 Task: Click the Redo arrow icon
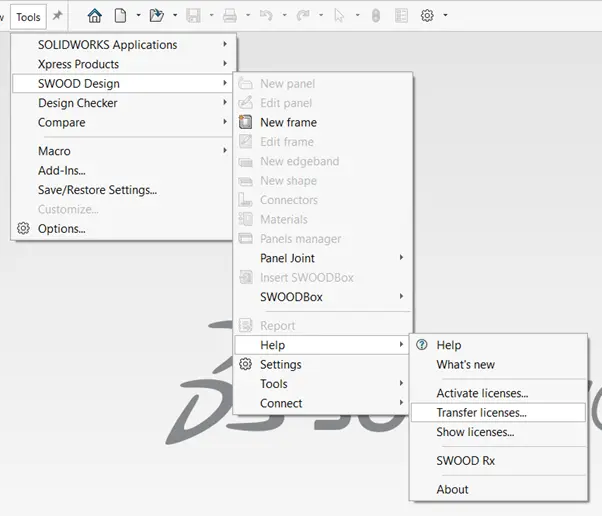pyautogui.click(x=303, y=16)
